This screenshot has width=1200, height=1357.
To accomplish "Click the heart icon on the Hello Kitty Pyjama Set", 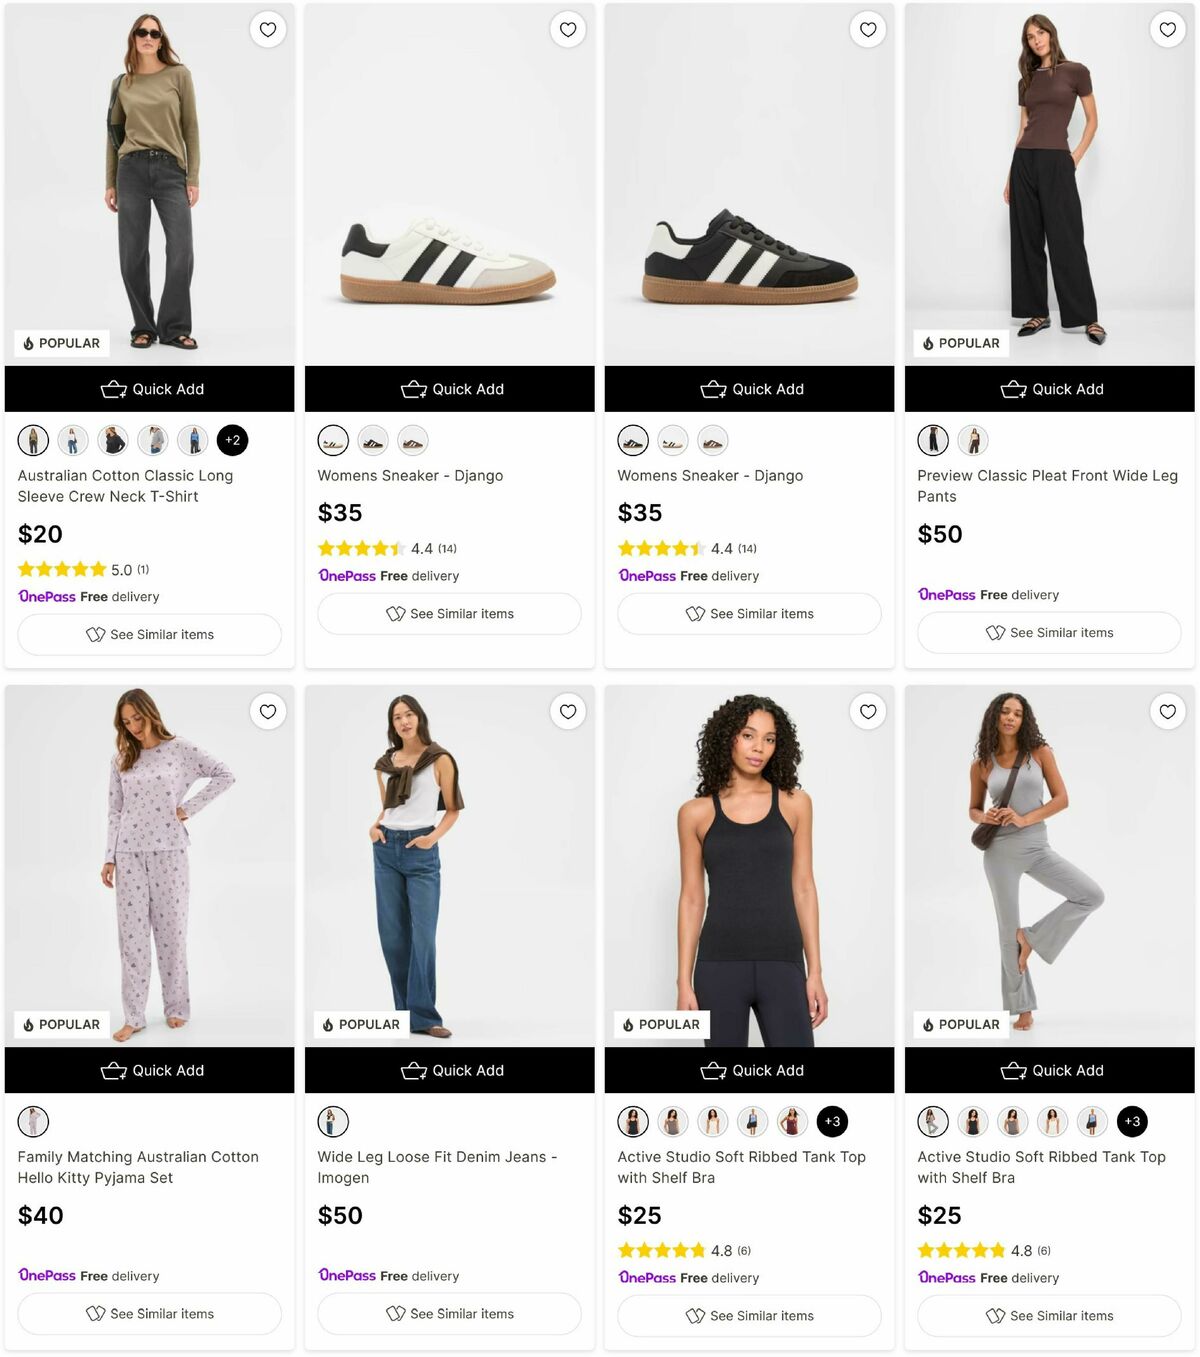I will pyautogui.click(x=267, y=712).
